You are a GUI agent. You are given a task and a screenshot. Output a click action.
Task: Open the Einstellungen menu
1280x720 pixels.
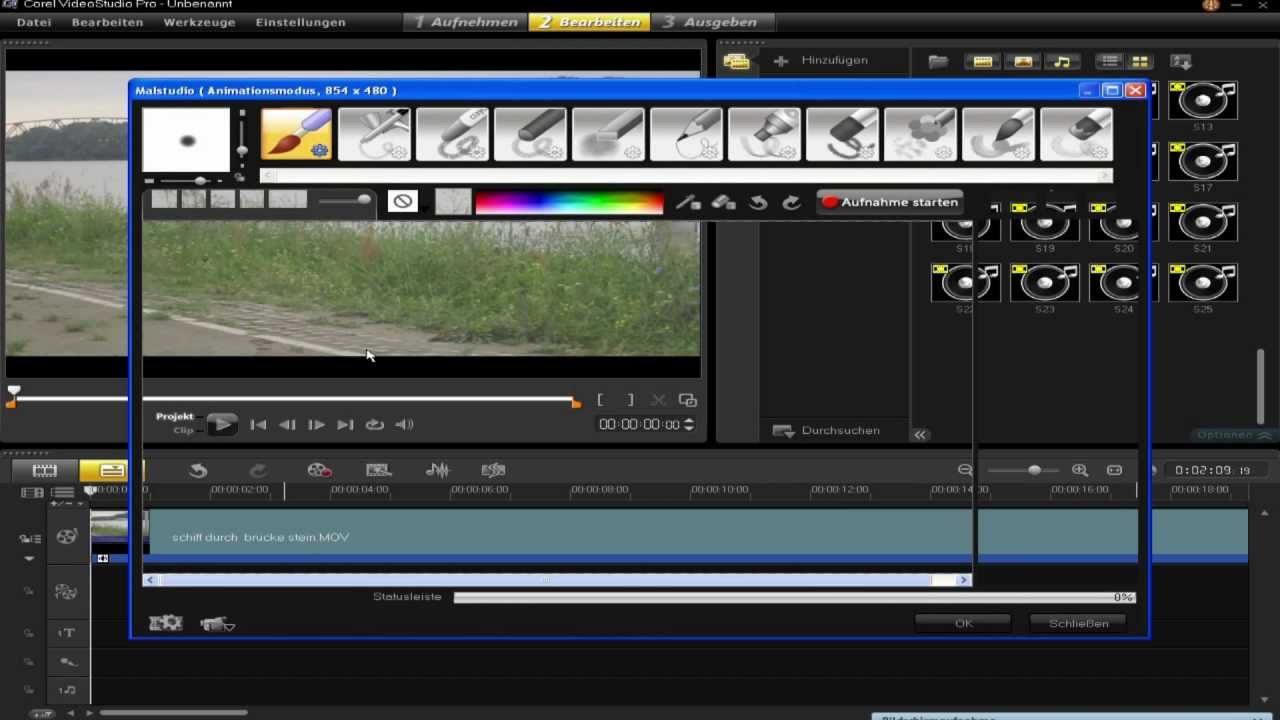300,22
